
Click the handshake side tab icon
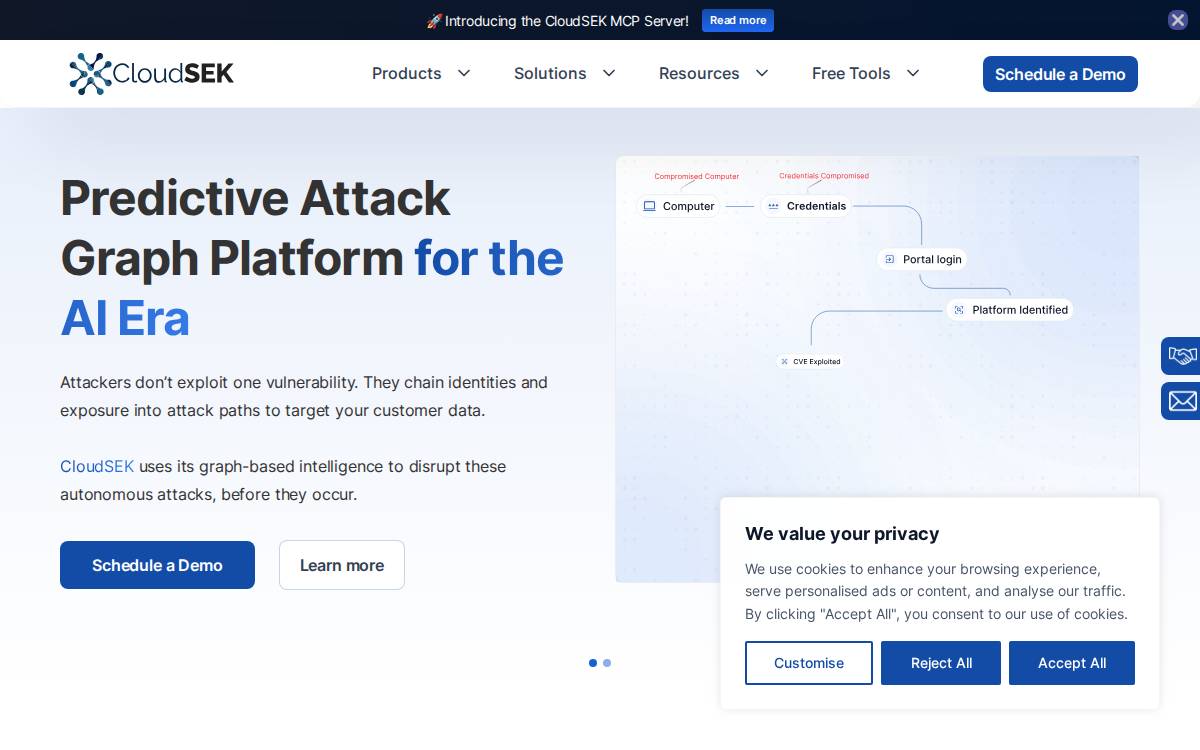[1182, 356]
